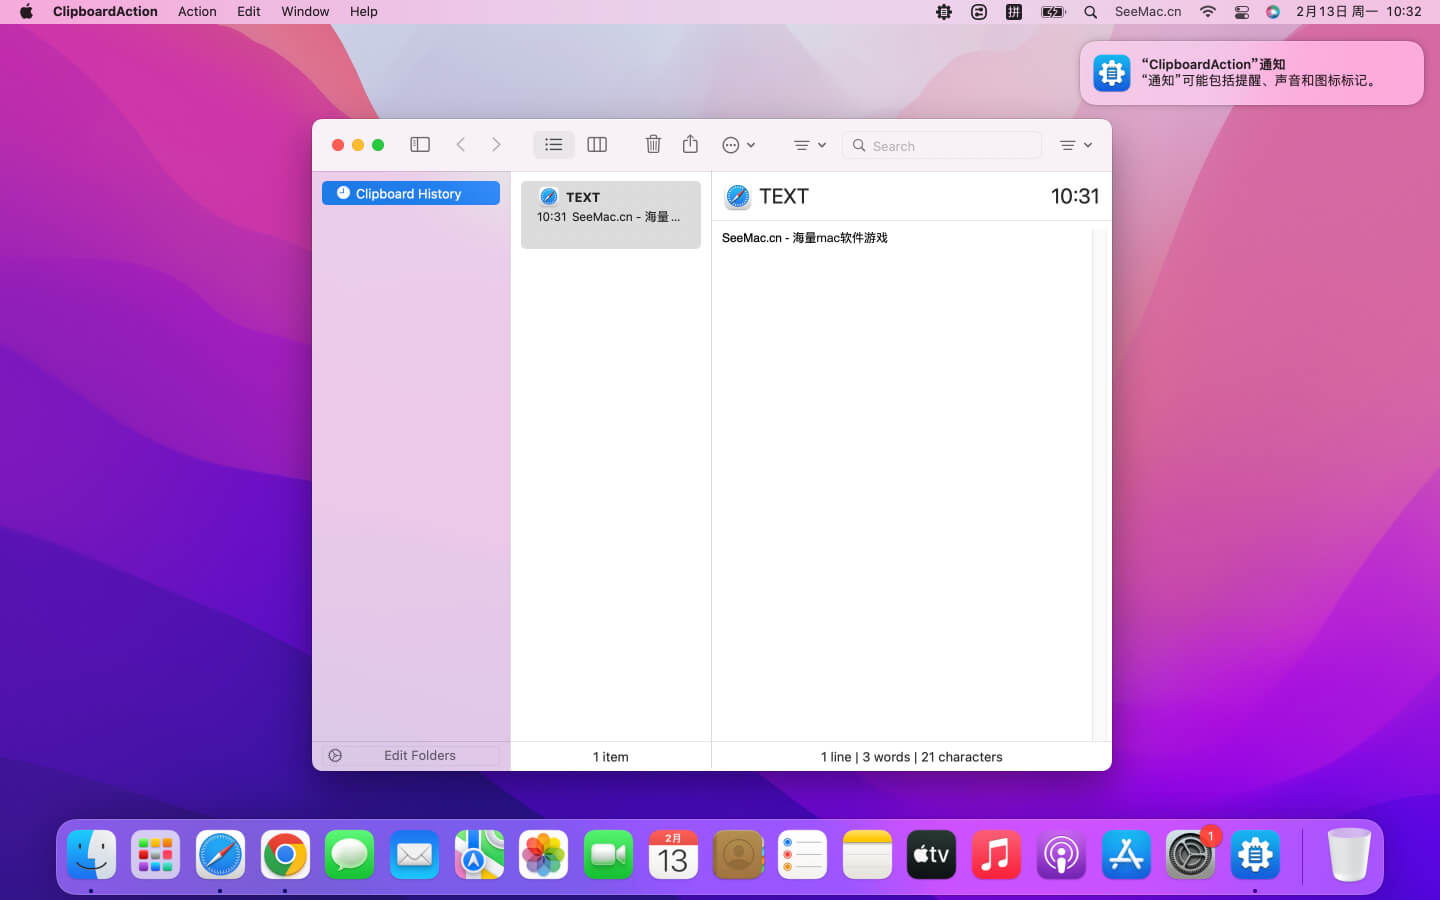The image size is (1440, 900).
Task: Toggle the sidebar panel visibility
Action: pos(420,145)
